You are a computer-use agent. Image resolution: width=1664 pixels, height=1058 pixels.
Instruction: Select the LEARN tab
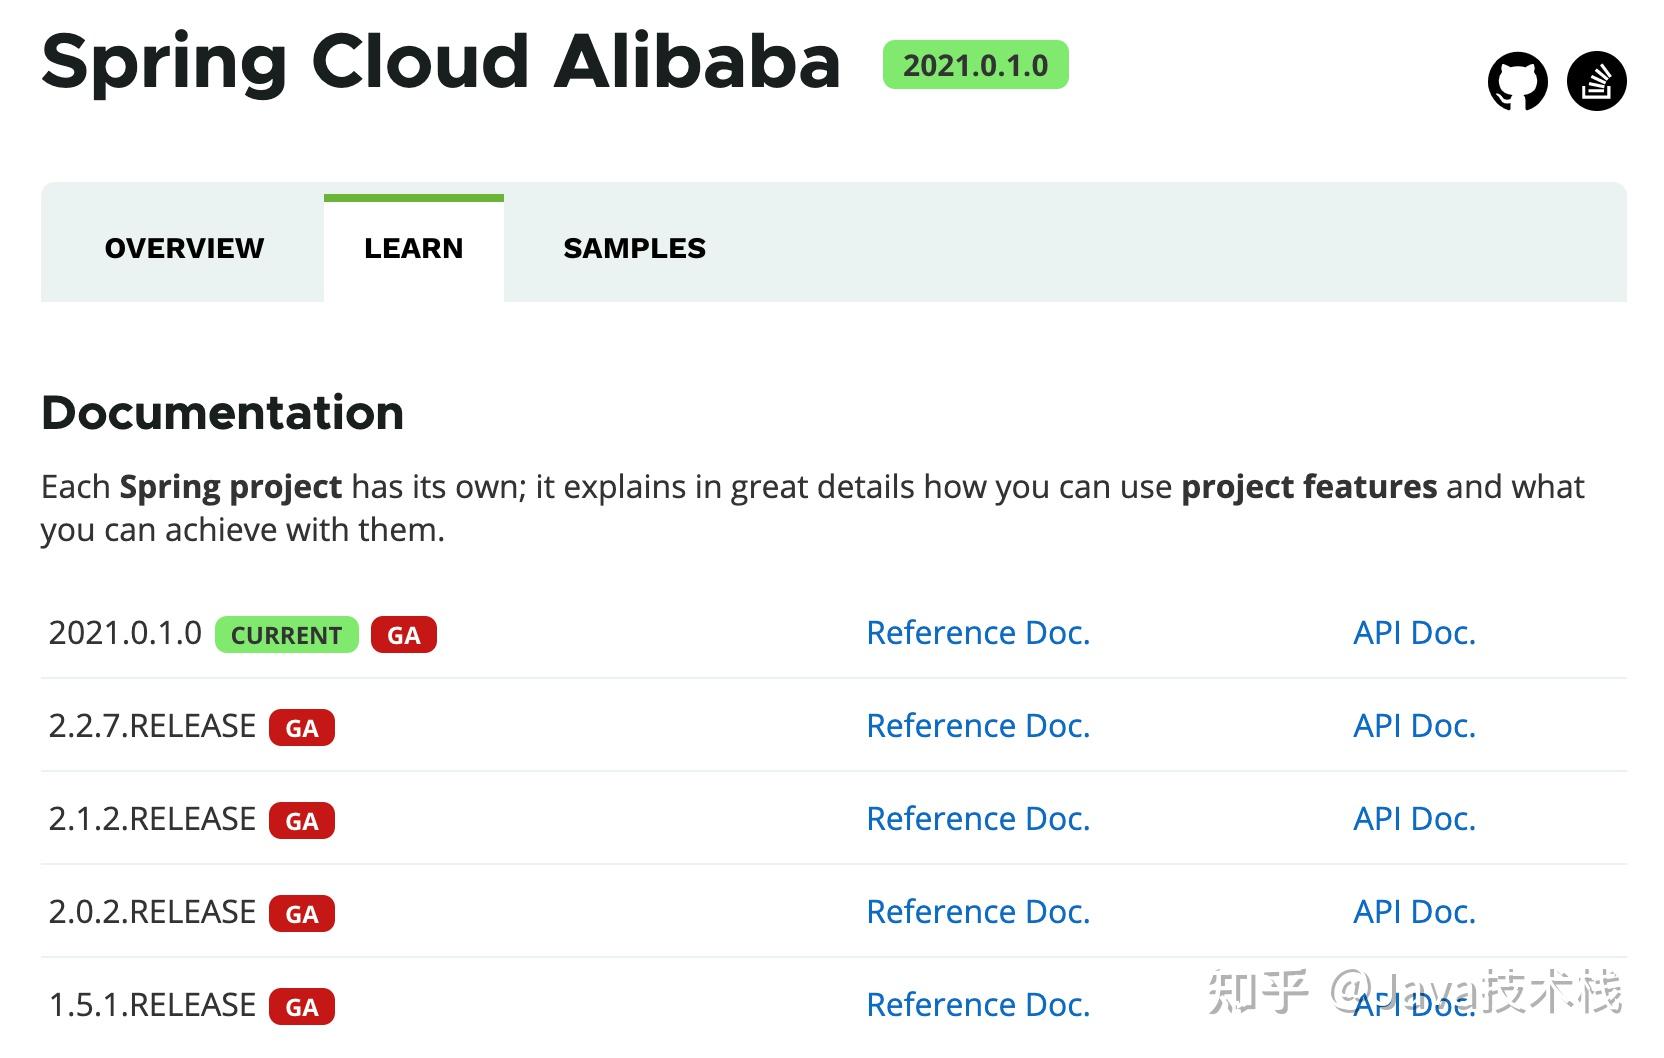click(x=413, y=247)
